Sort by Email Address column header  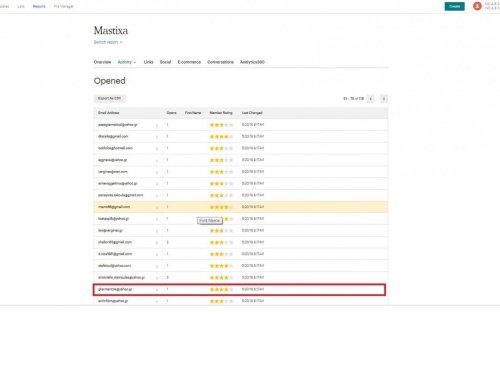tap(109, 113)
